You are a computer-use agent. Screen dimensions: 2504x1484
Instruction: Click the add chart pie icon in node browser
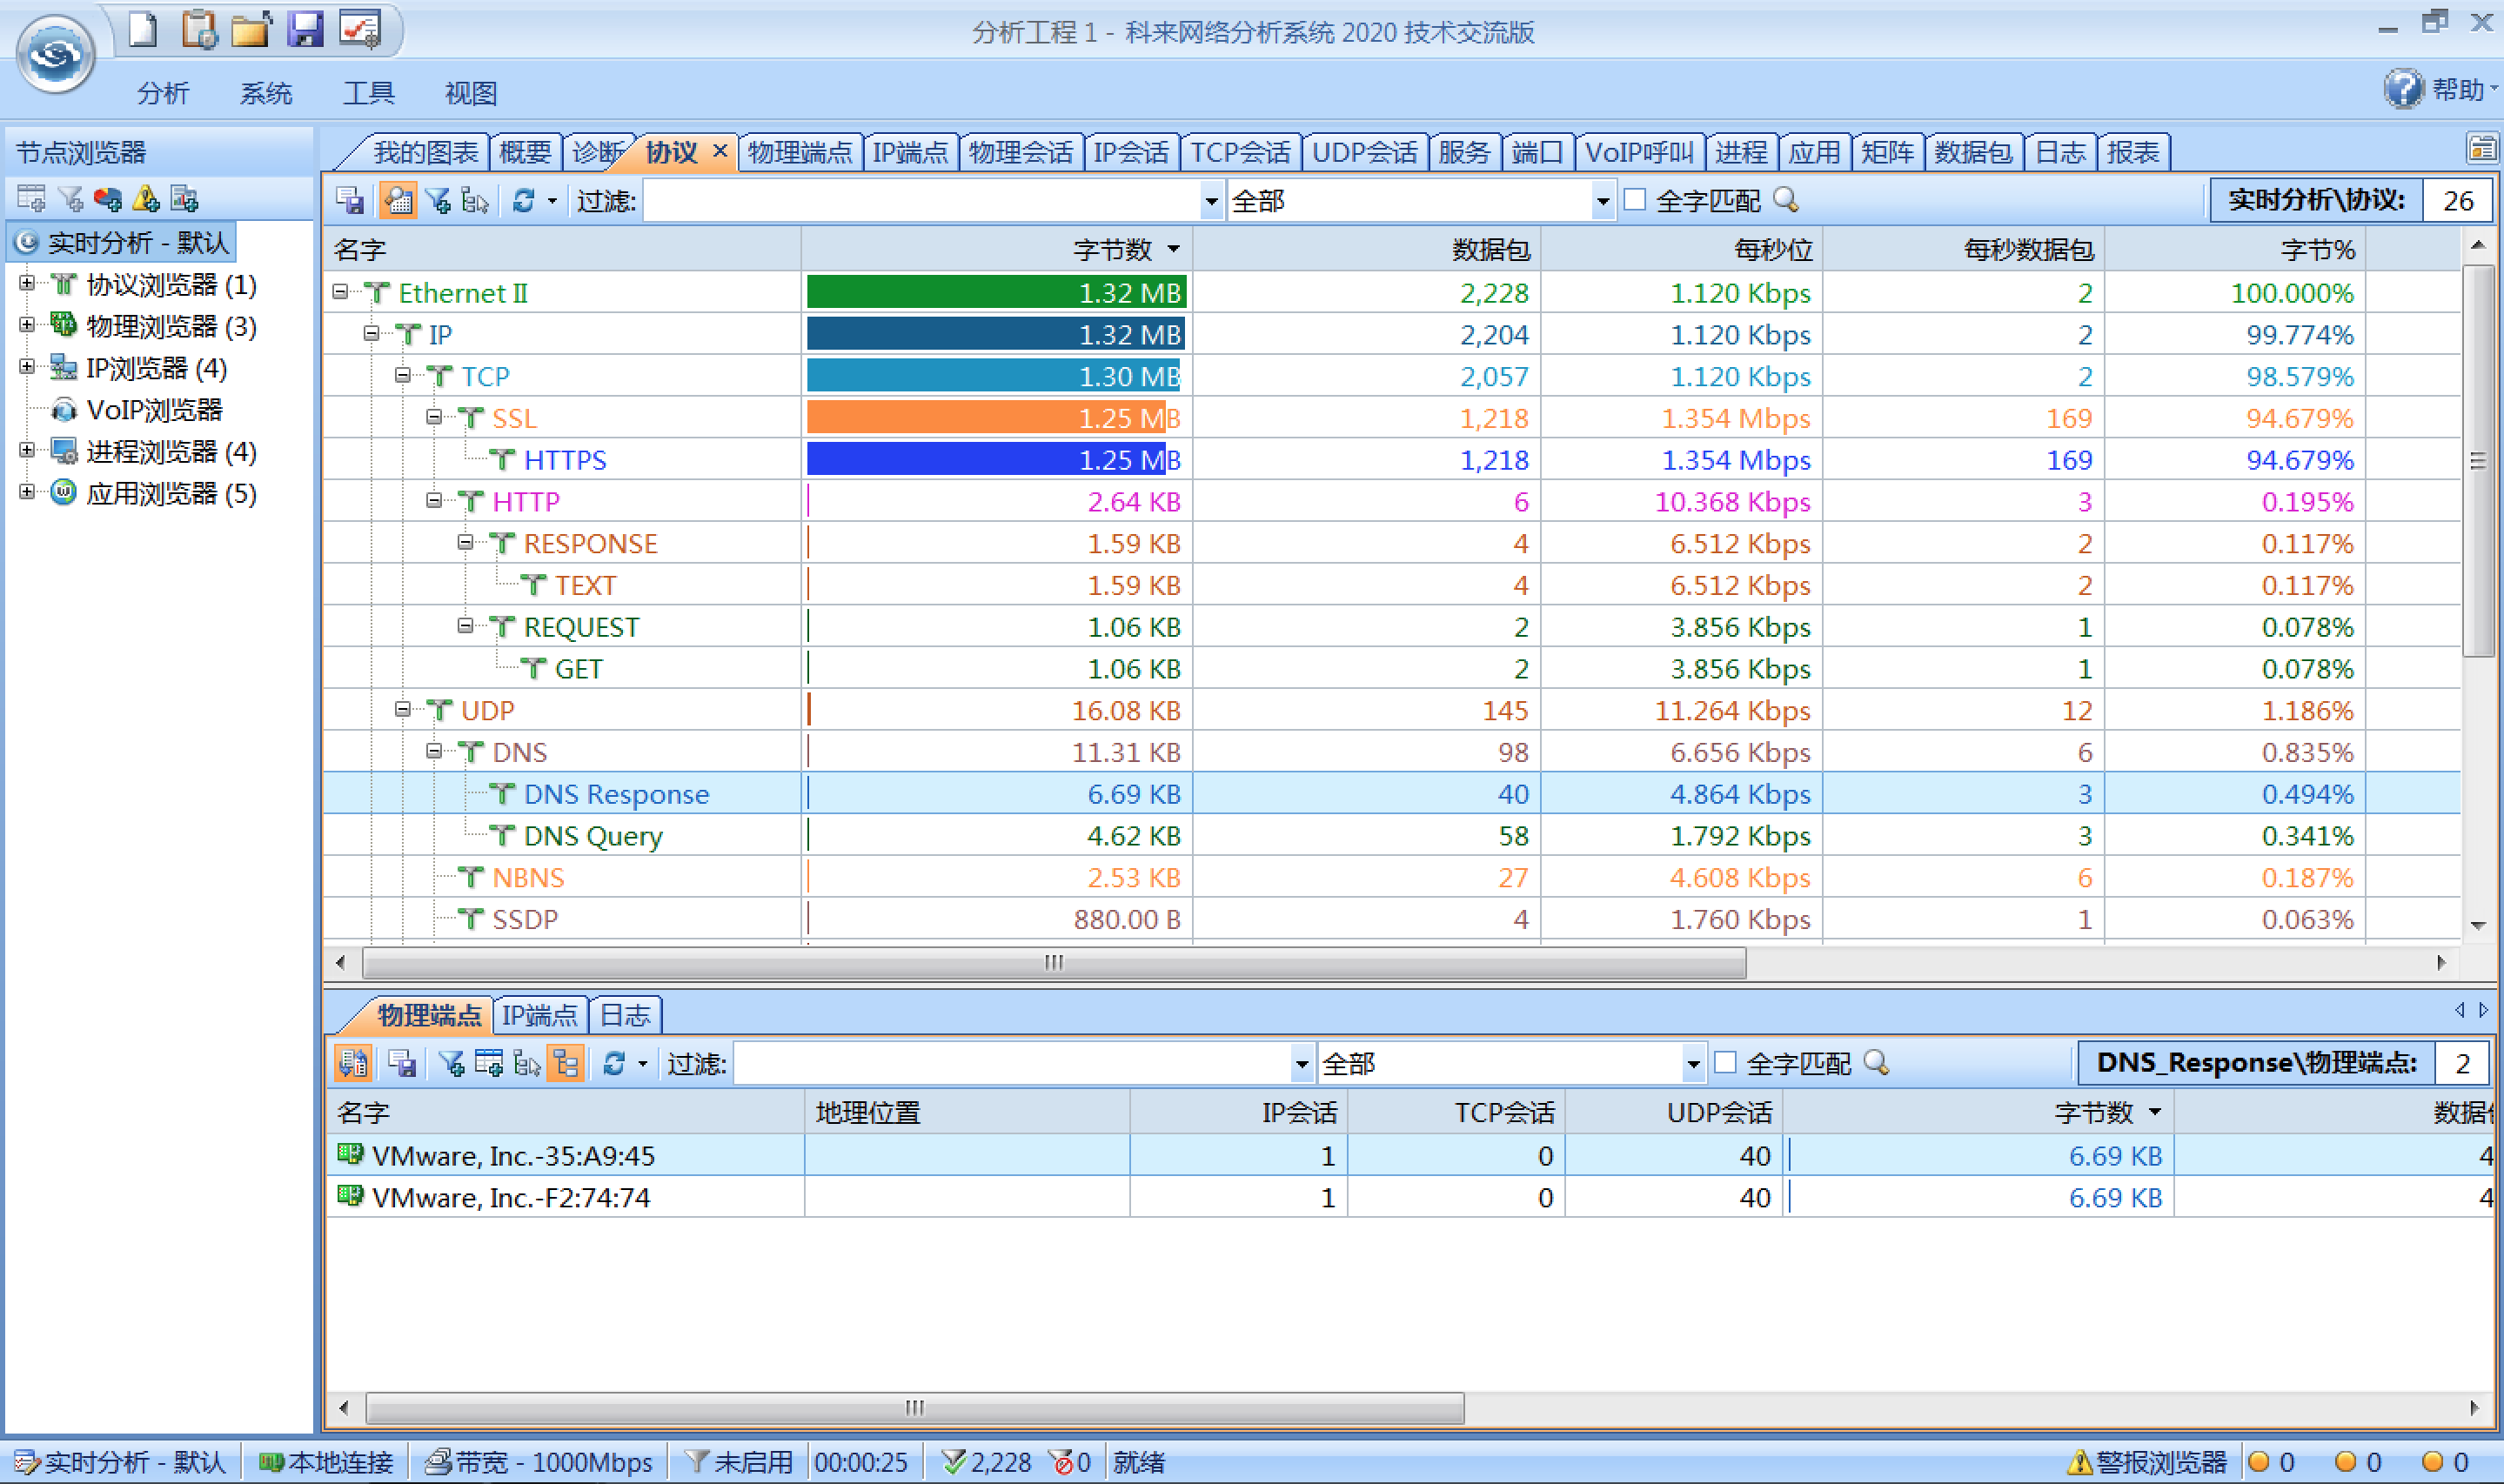pyautogui.click(x=108, y=199)
